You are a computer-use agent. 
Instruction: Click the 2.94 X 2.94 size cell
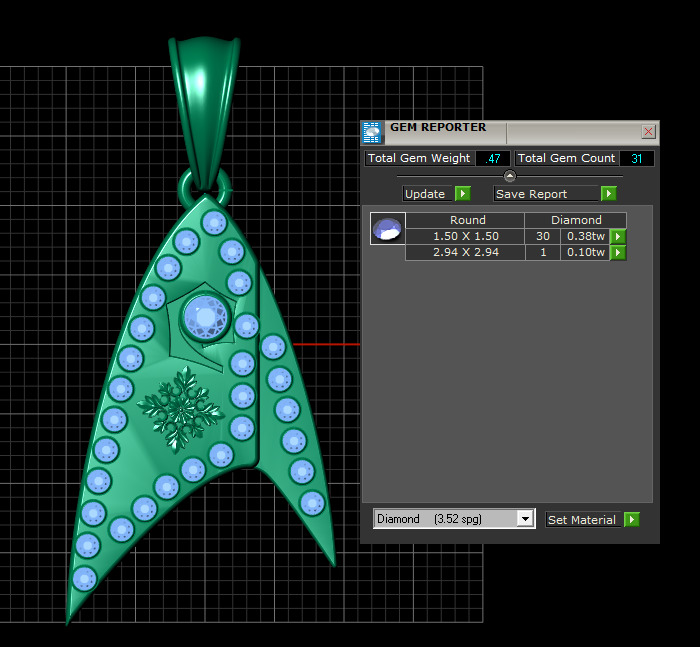pyautogui.click(x=465, y=252)
